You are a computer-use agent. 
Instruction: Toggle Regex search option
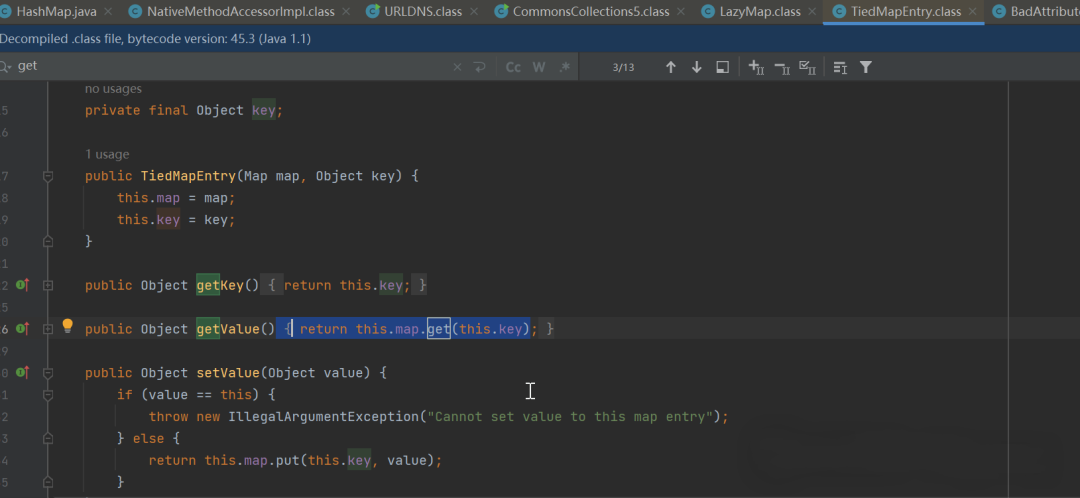(x=565, y=67)
